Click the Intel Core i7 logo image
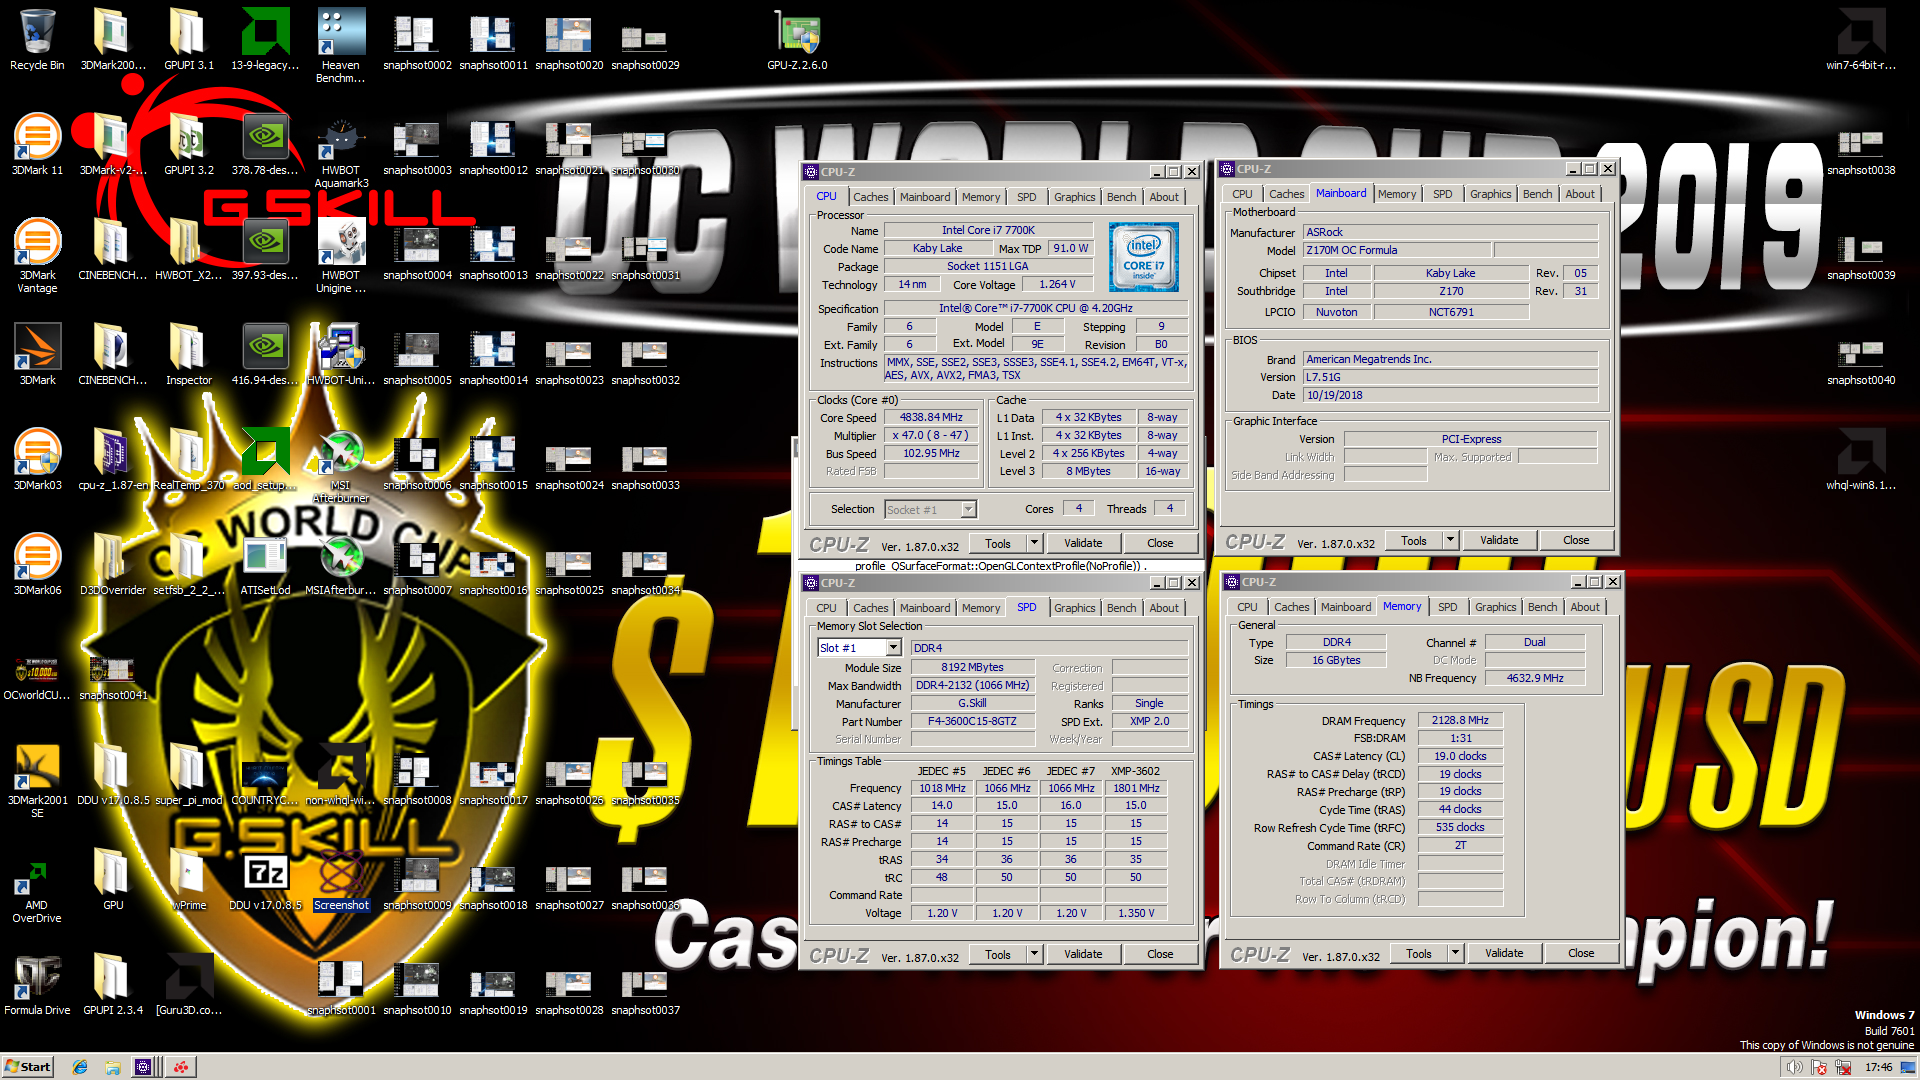This screenshot has height=1080, width=1920. click(x=1144, y=257)
